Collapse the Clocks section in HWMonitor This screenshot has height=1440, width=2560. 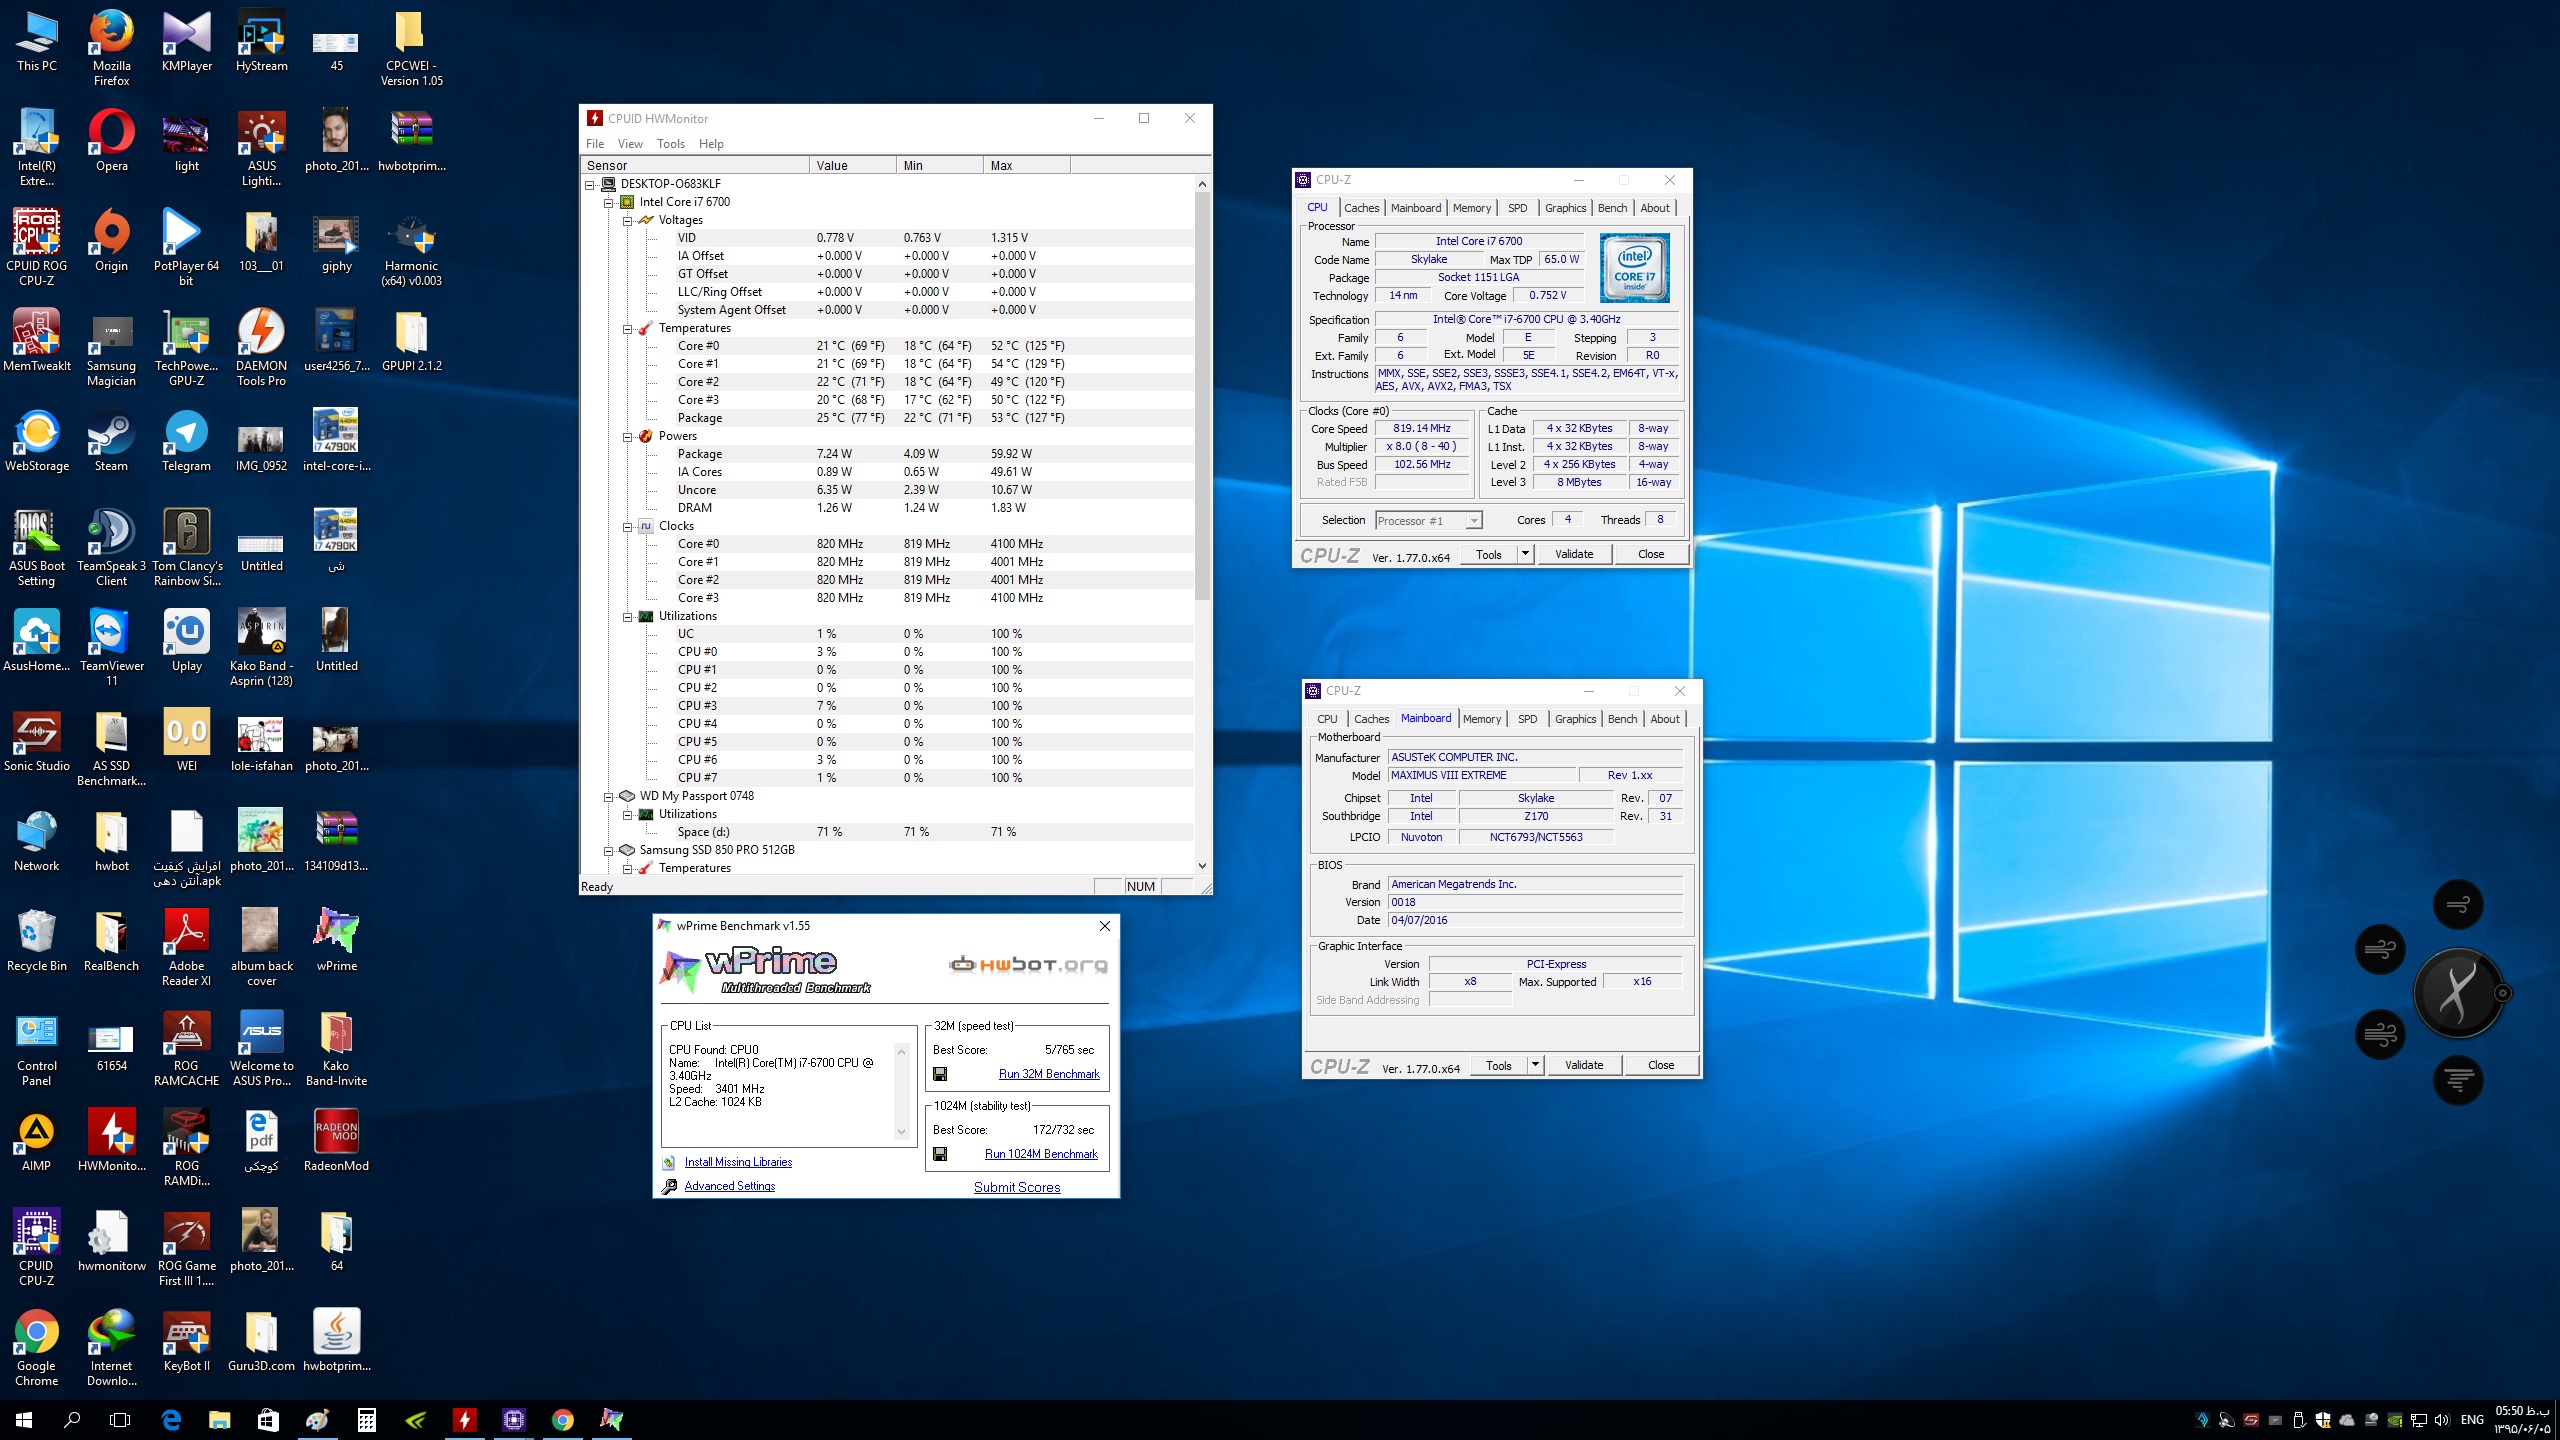click(627, 526)
